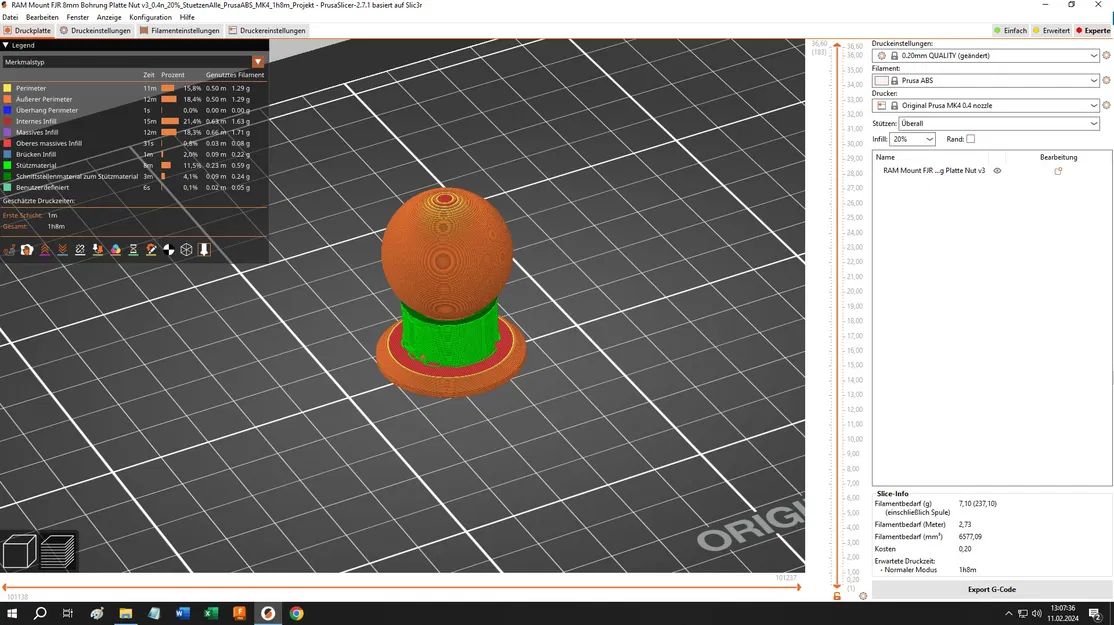The width and height of the screenshot is (1114, 625).
Task: Open Stützen dropdown showing Überall
Action: tap(999, 124)
